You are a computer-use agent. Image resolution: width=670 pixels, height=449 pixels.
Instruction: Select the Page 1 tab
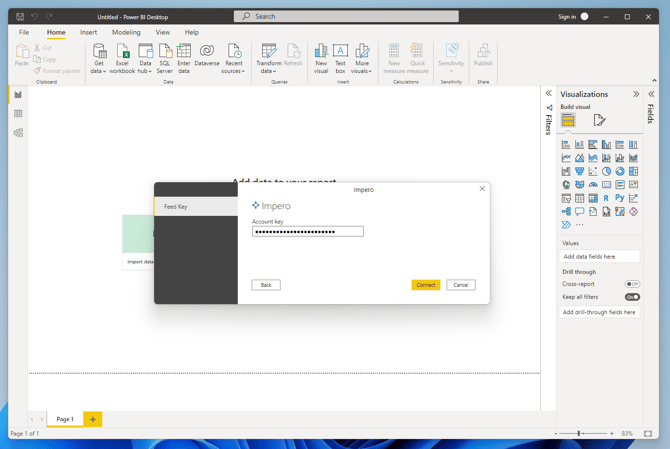coord(65,419)
